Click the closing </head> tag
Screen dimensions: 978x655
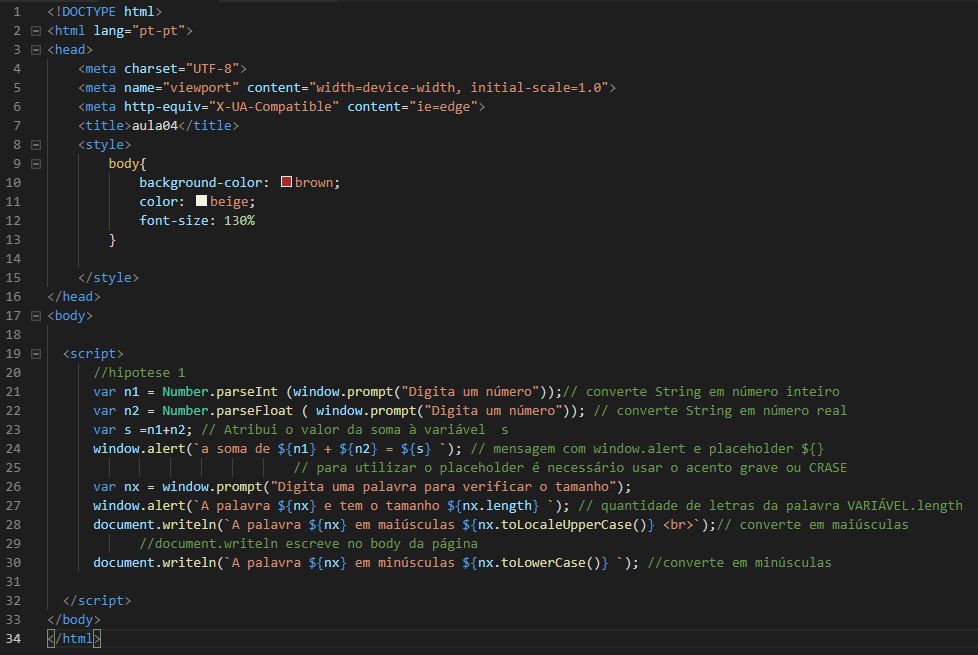pos(74,297)
